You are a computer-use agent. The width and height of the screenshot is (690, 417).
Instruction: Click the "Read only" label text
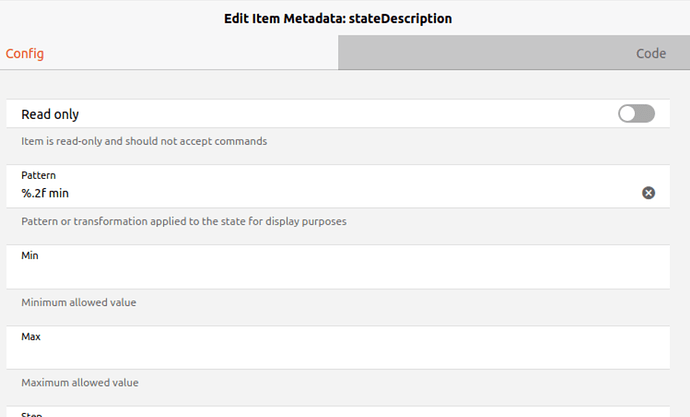pos(50,114)
